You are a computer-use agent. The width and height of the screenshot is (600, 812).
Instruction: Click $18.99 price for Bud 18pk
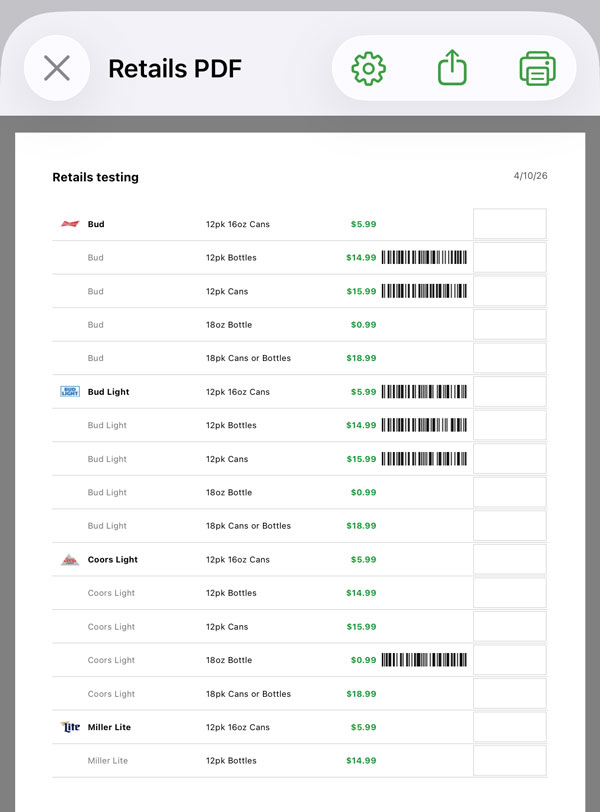(361, 358)
